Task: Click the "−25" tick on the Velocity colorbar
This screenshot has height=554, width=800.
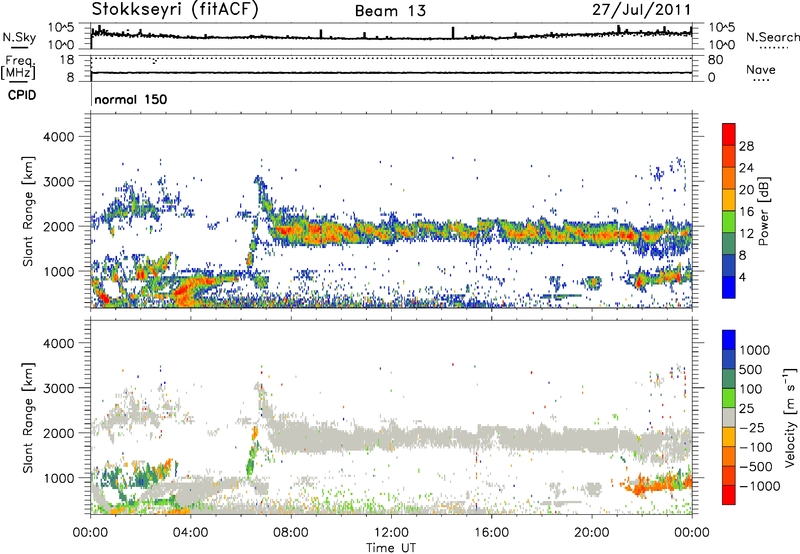Action: (x=751, y=427)
